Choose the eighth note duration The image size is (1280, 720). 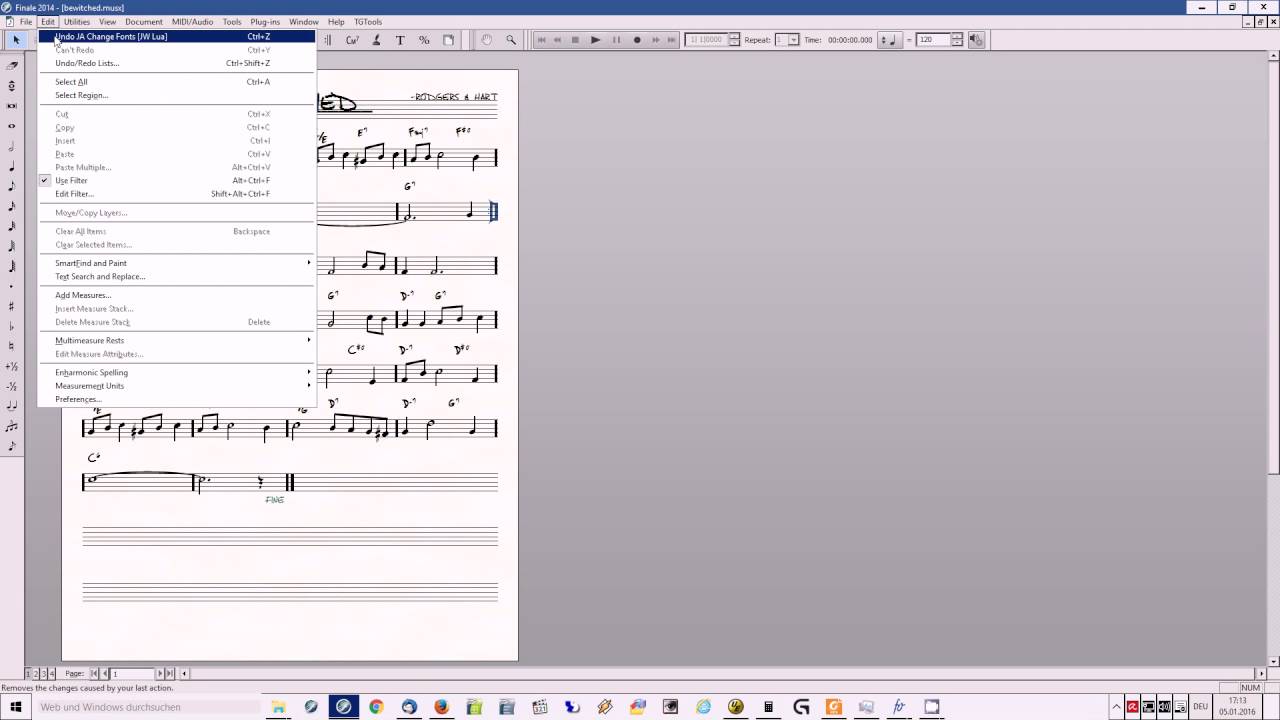(x=11, y=186)
